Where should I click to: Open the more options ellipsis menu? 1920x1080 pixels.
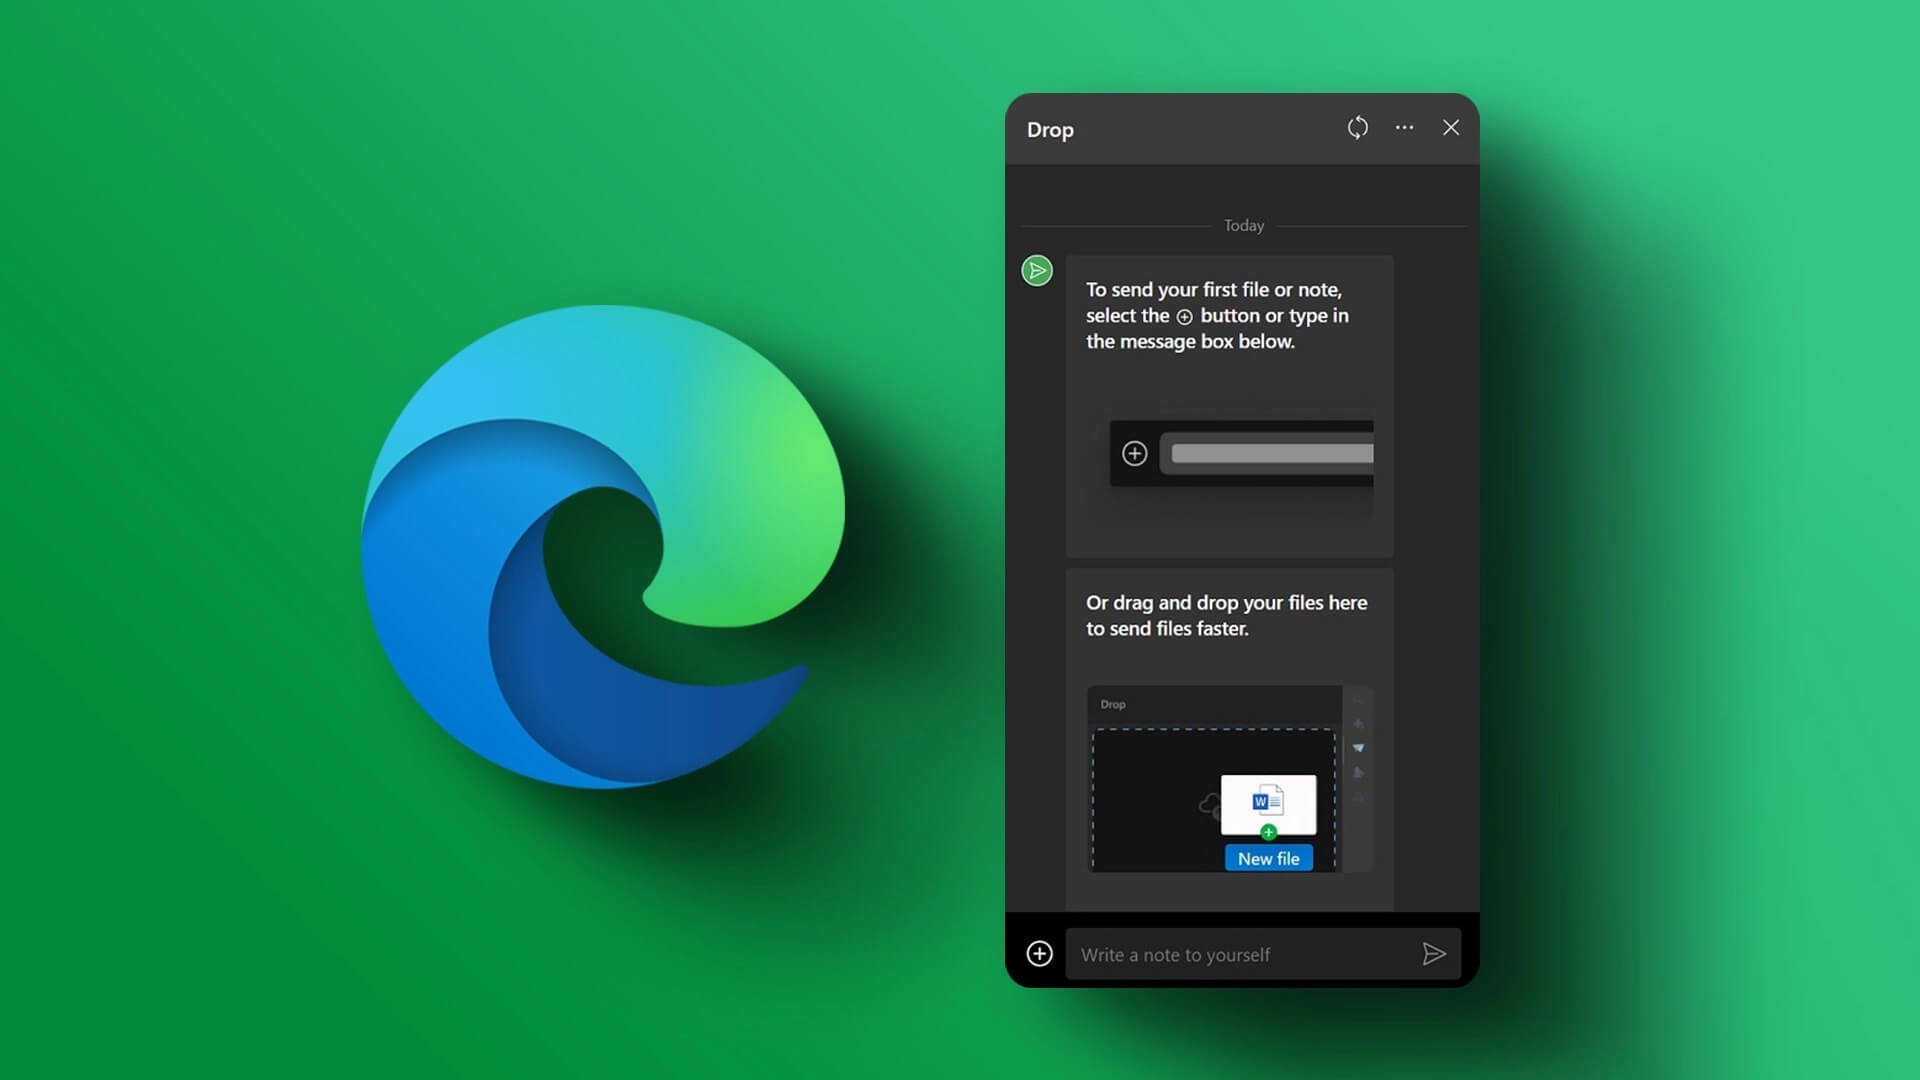coord(1404,128)
